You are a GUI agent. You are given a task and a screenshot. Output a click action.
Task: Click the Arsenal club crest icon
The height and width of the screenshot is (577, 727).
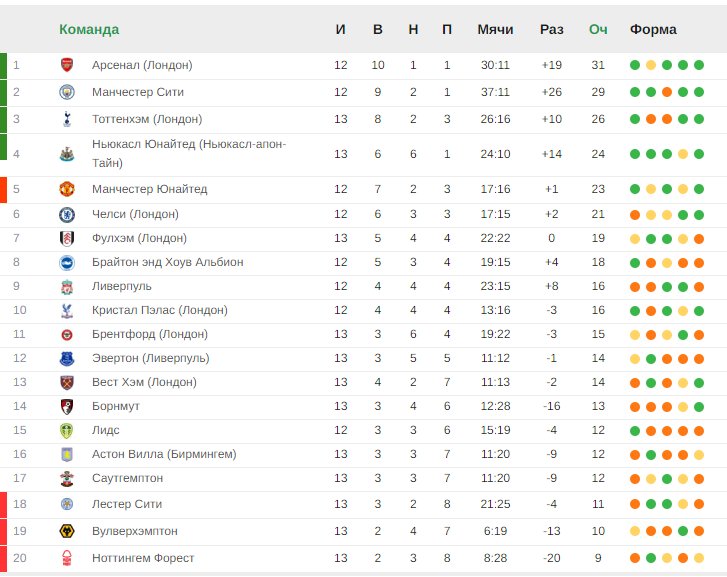[x=67, y=65]
